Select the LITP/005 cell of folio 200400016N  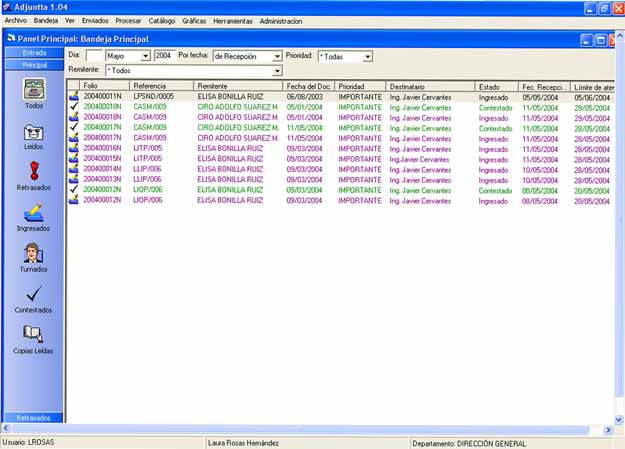point(147,148)
